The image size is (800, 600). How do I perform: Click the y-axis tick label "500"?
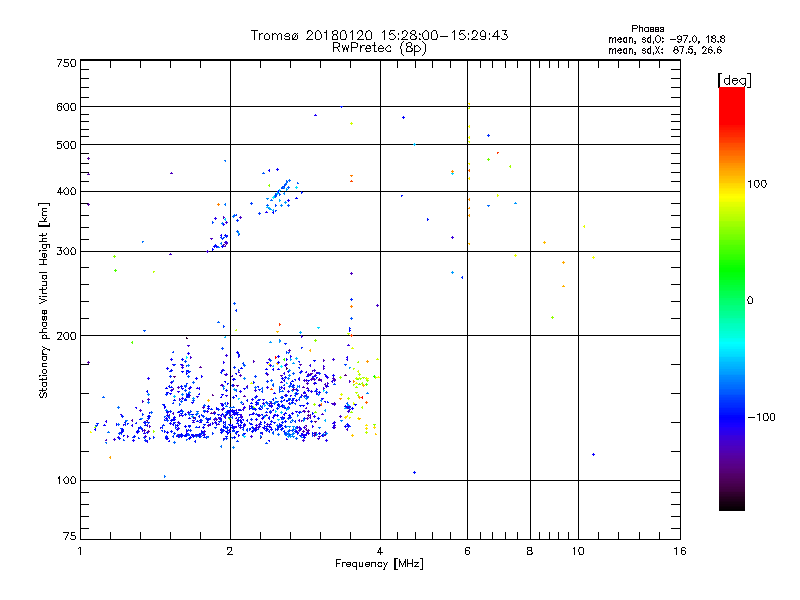(x=66, y=145)
